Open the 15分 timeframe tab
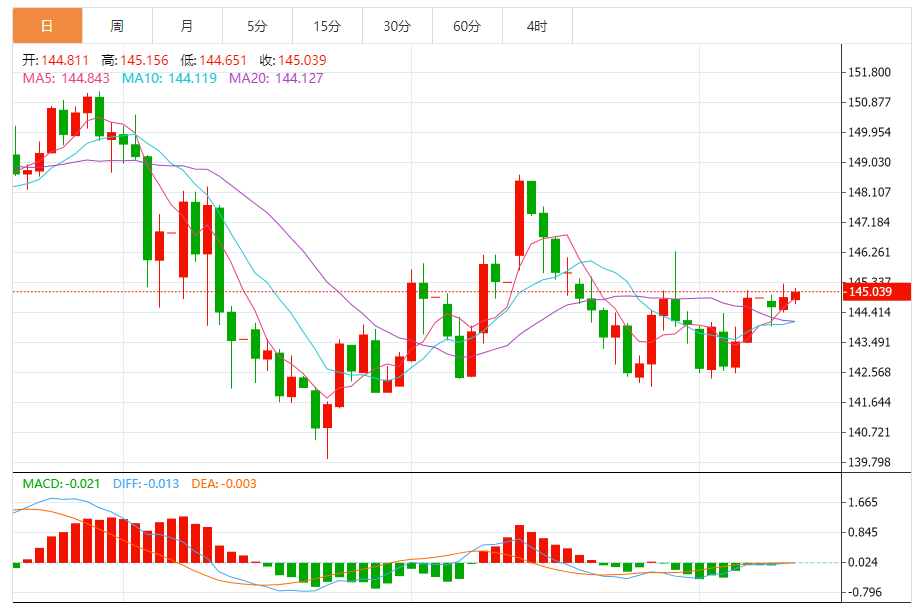This screenshot has width=923, height=603. [x=327, y=26]
